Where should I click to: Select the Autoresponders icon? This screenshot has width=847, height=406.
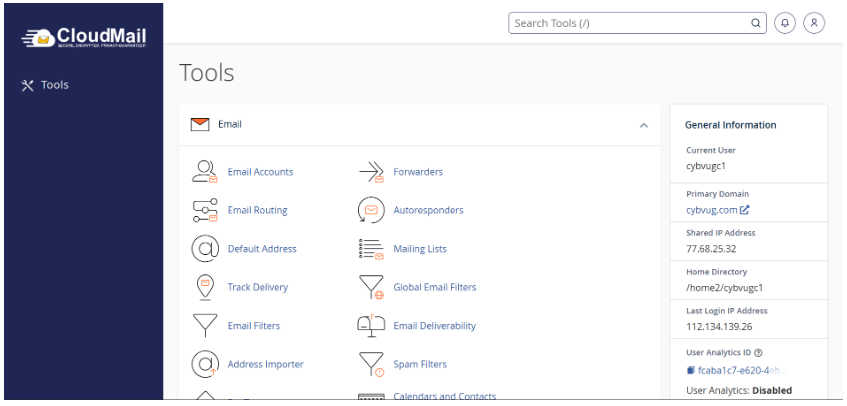371,210
